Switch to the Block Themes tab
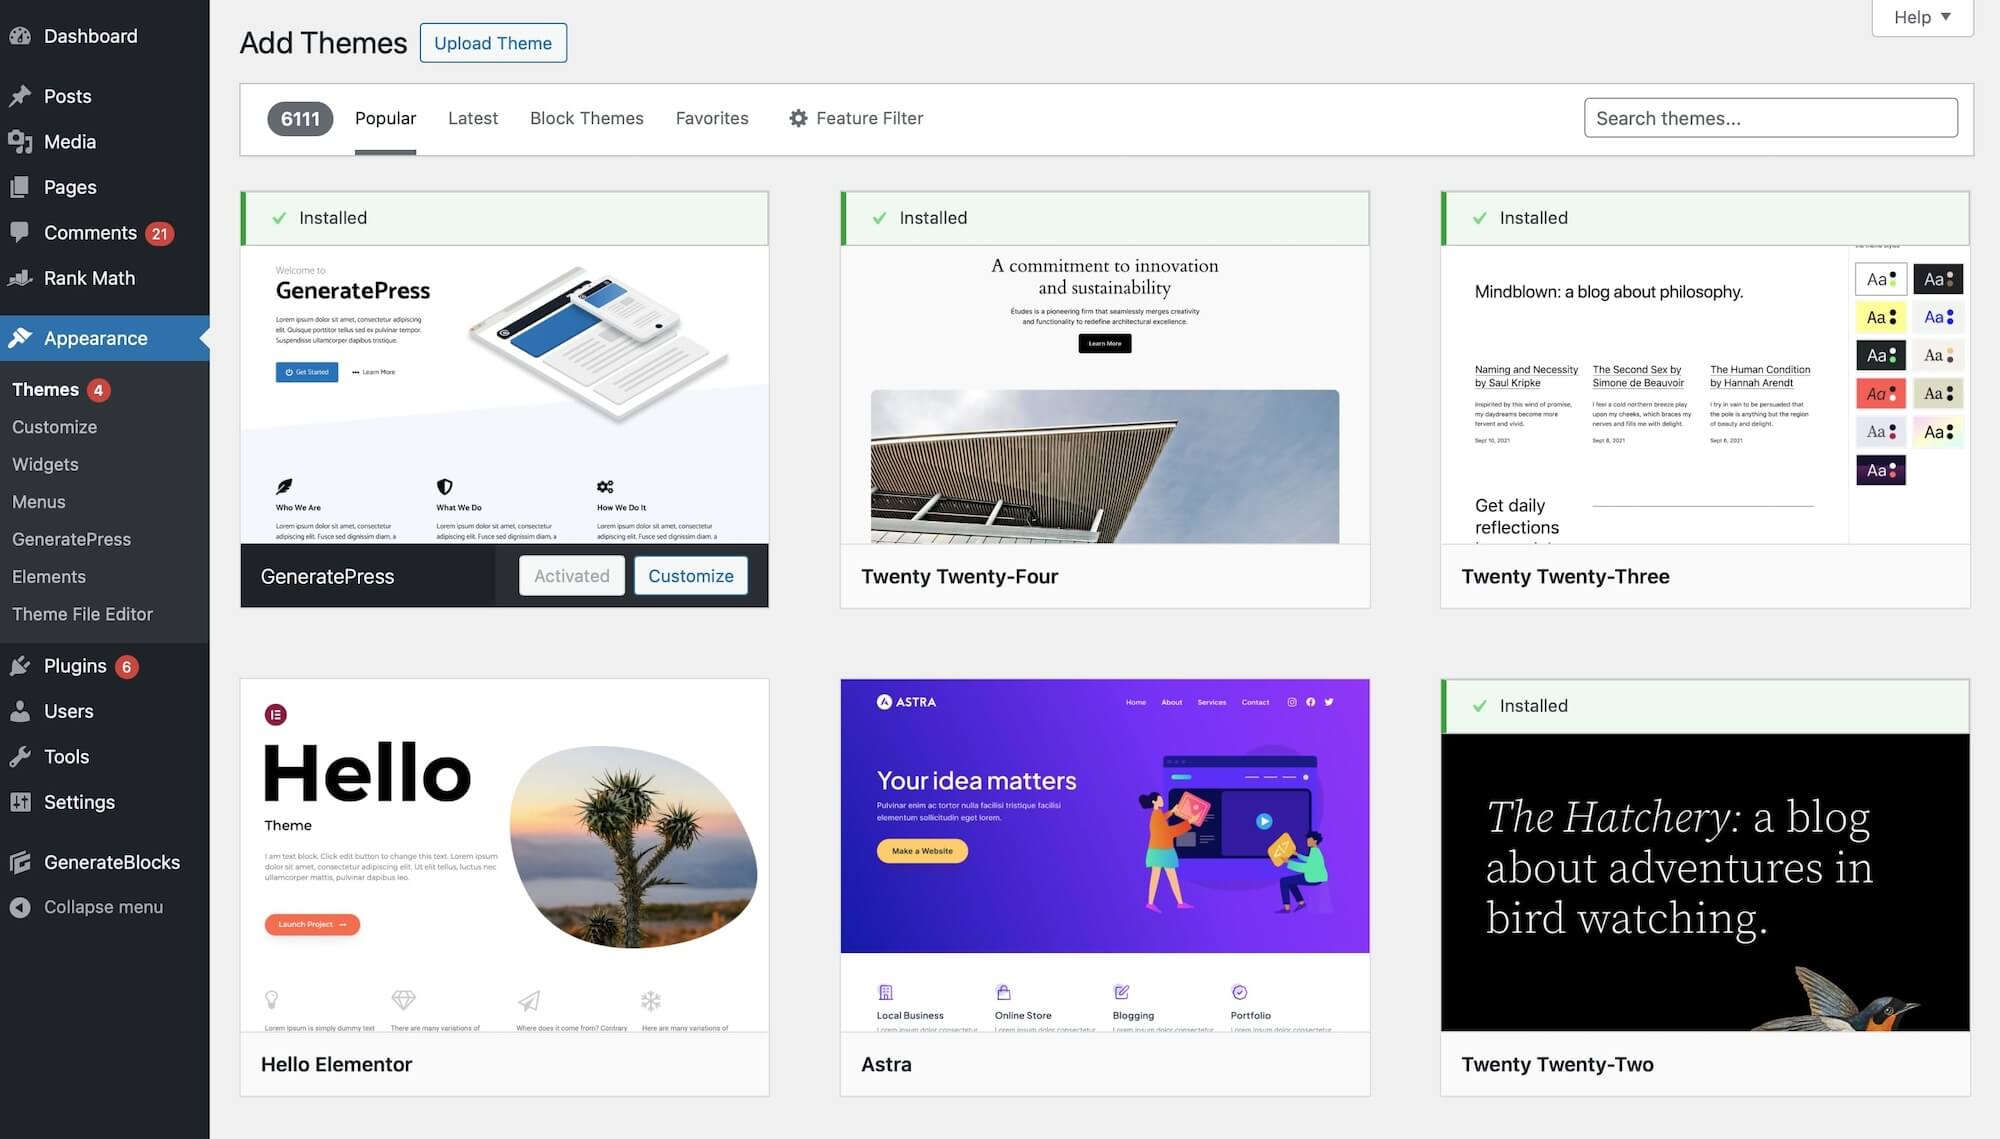The height and width of the screenshot is (1139, 2000). point(587,118)
